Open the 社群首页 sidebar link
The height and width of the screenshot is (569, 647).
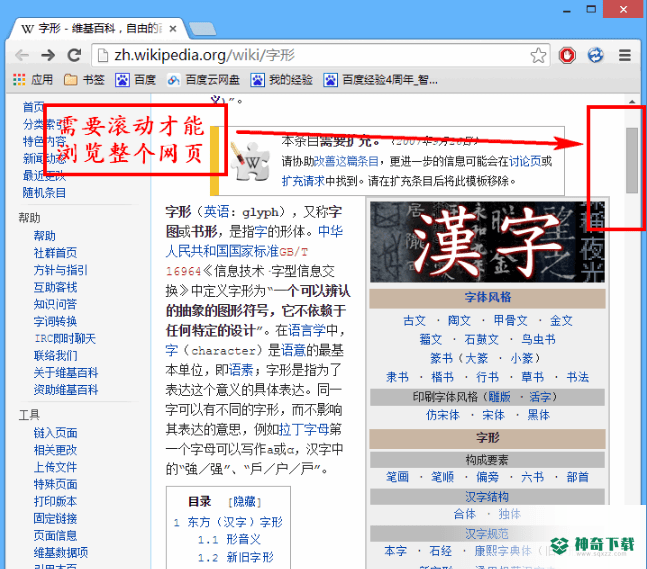(55, 253)
